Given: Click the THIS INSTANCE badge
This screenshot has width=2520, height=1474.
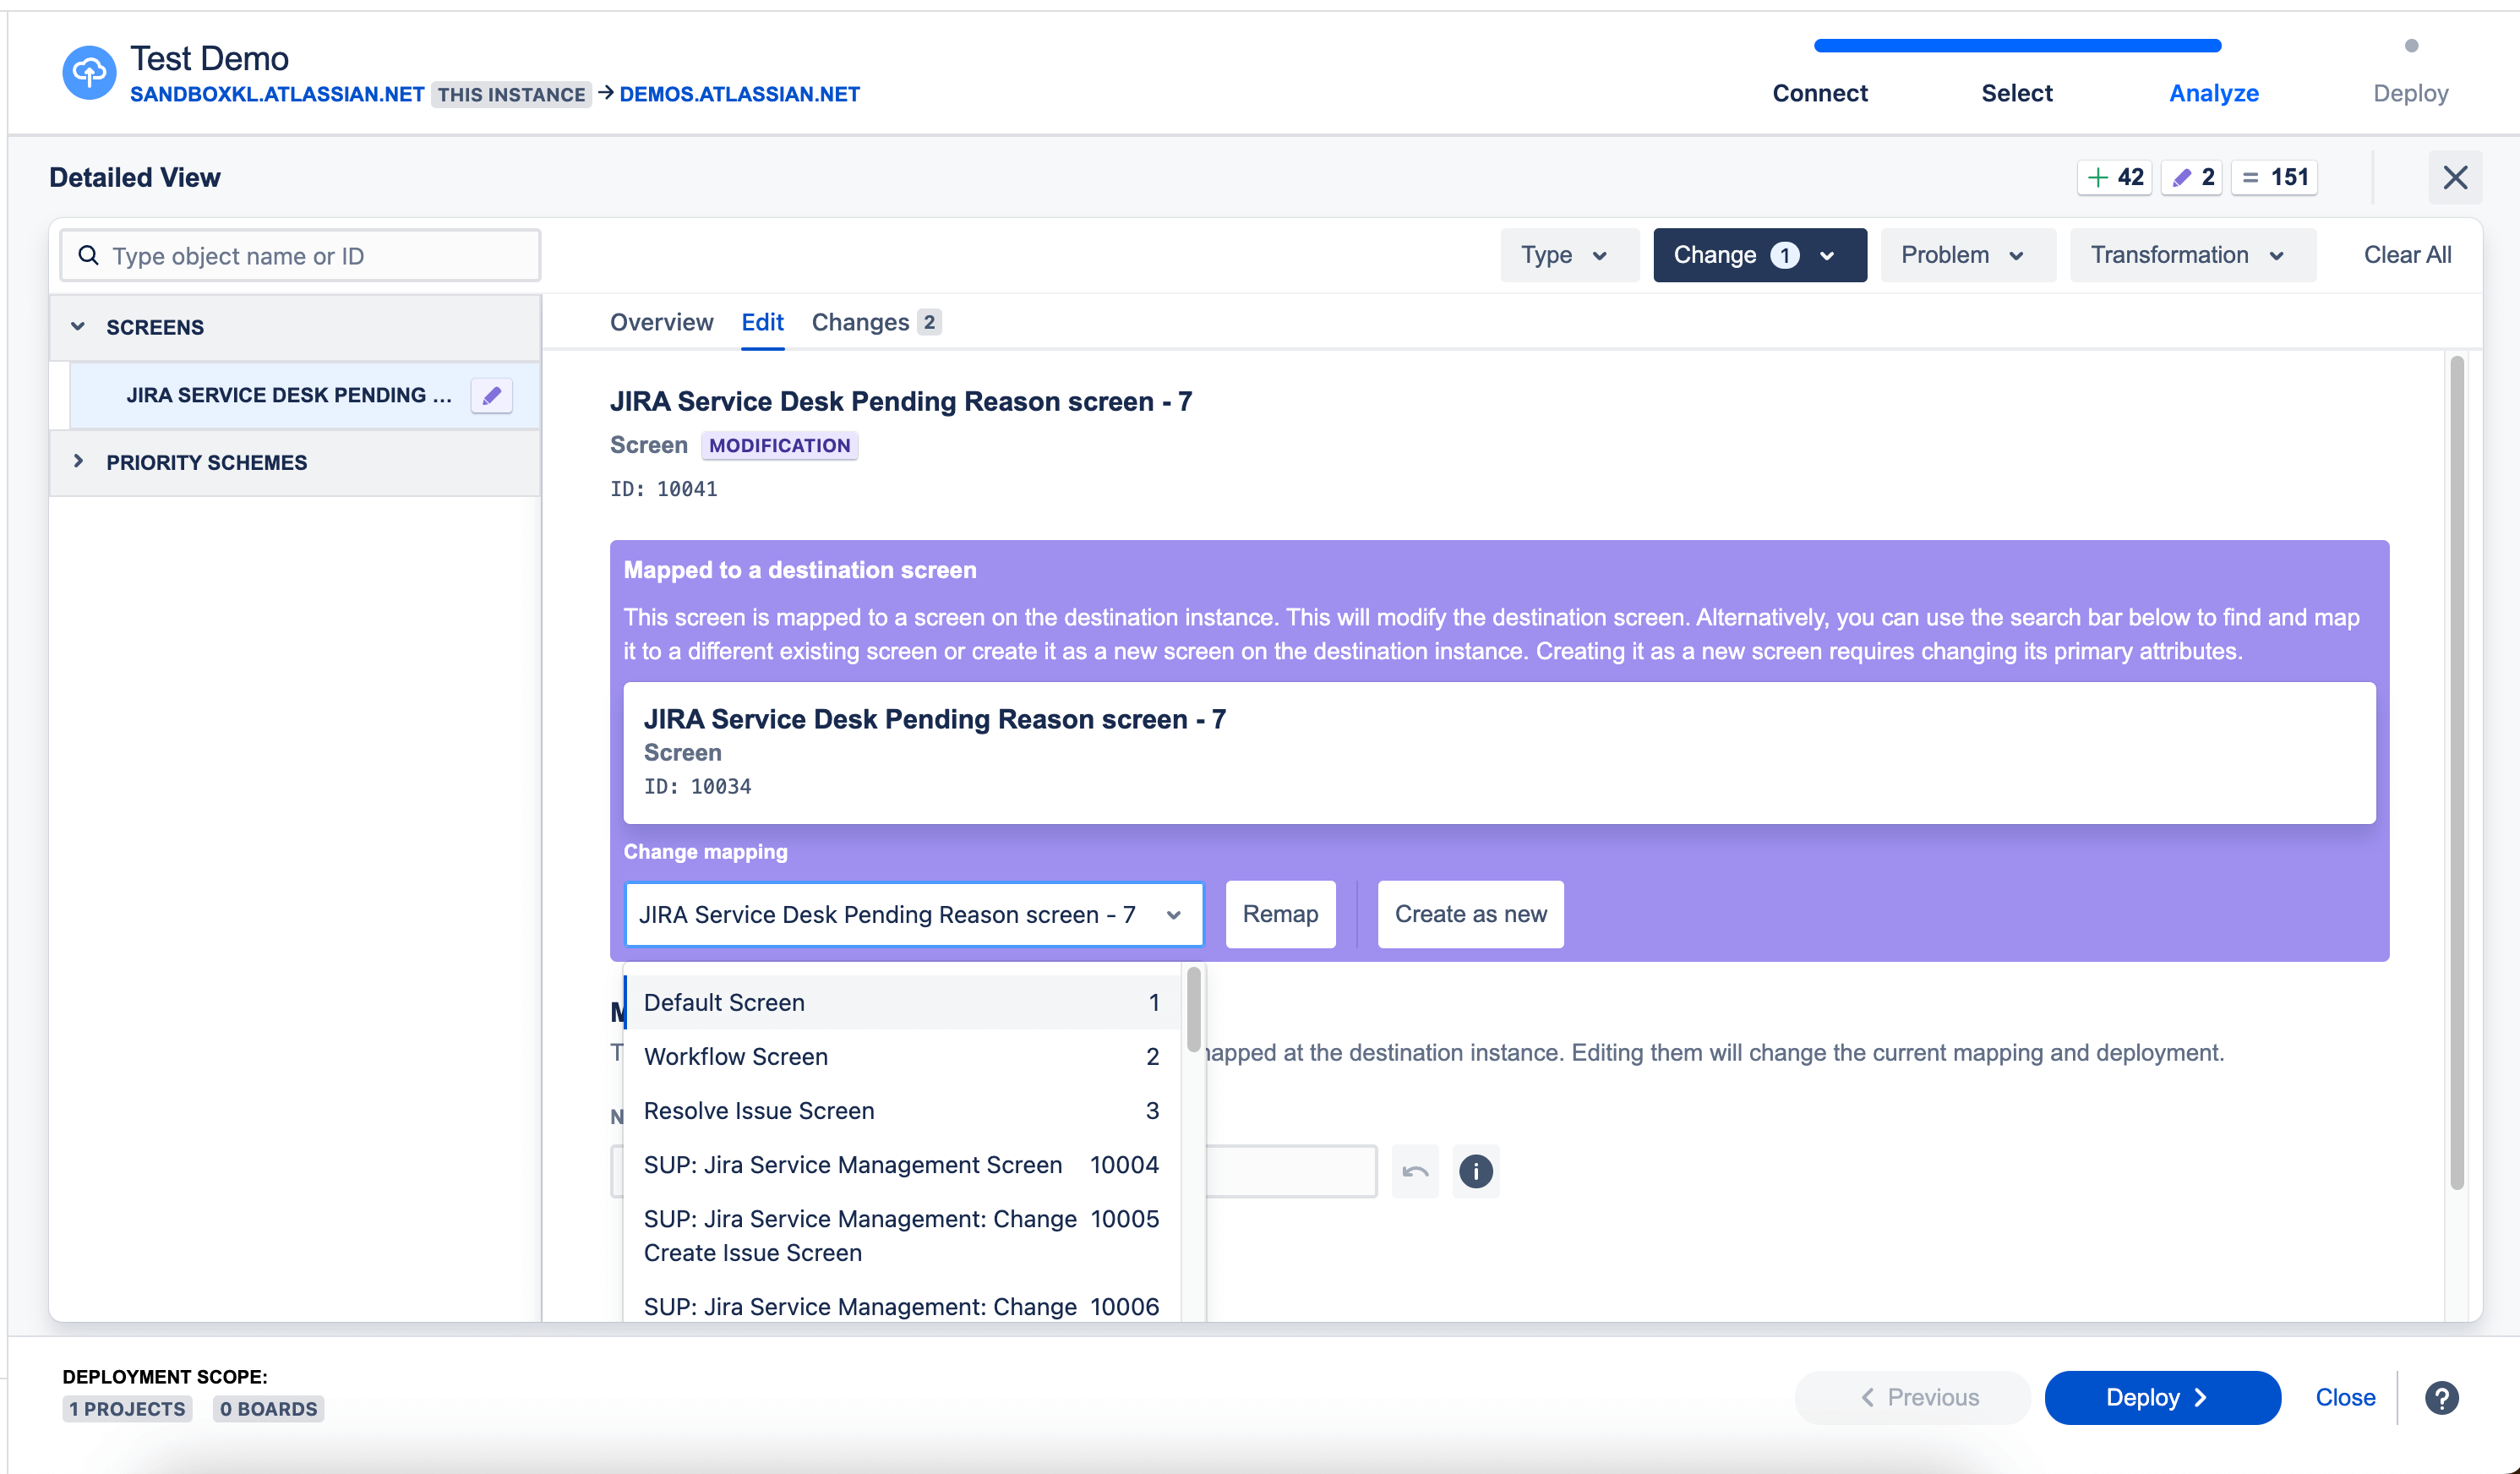Looking at the screenshot, I should click(x=511, y=94).
